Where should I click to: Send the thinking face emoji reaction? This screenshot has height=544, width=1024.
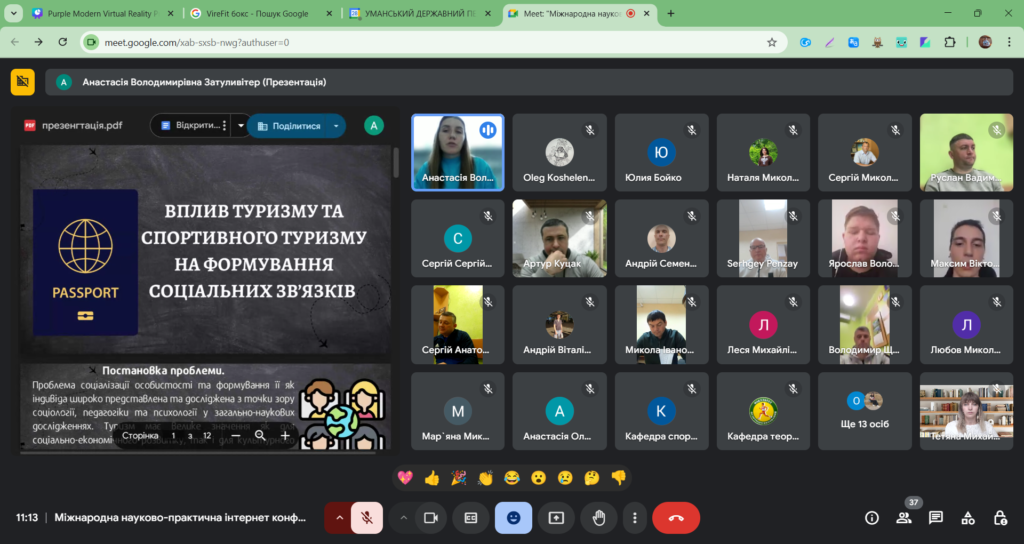592,478
